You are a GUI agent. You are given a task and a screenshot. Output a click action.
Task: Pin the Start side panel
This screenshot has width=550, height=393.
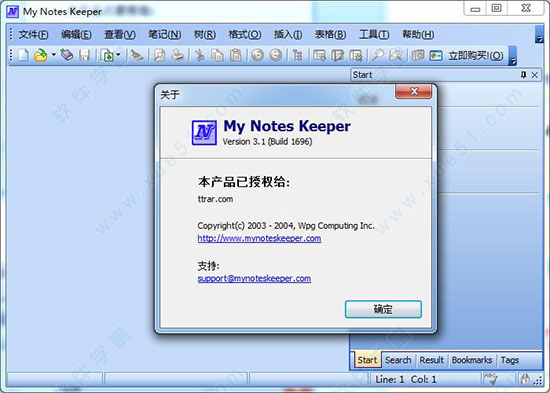pyautogui.click(x=523, y=75)
